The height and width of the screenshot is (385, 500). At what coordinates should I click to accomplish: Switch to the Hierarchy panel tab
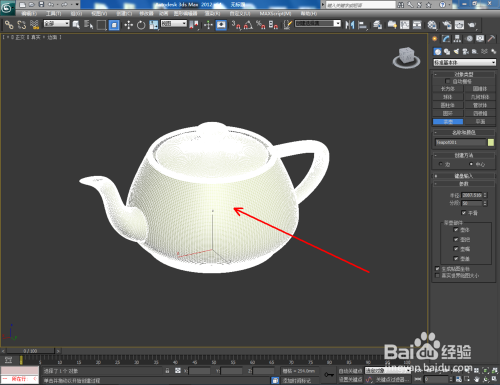pyautogui.click(x=457, y=39)
